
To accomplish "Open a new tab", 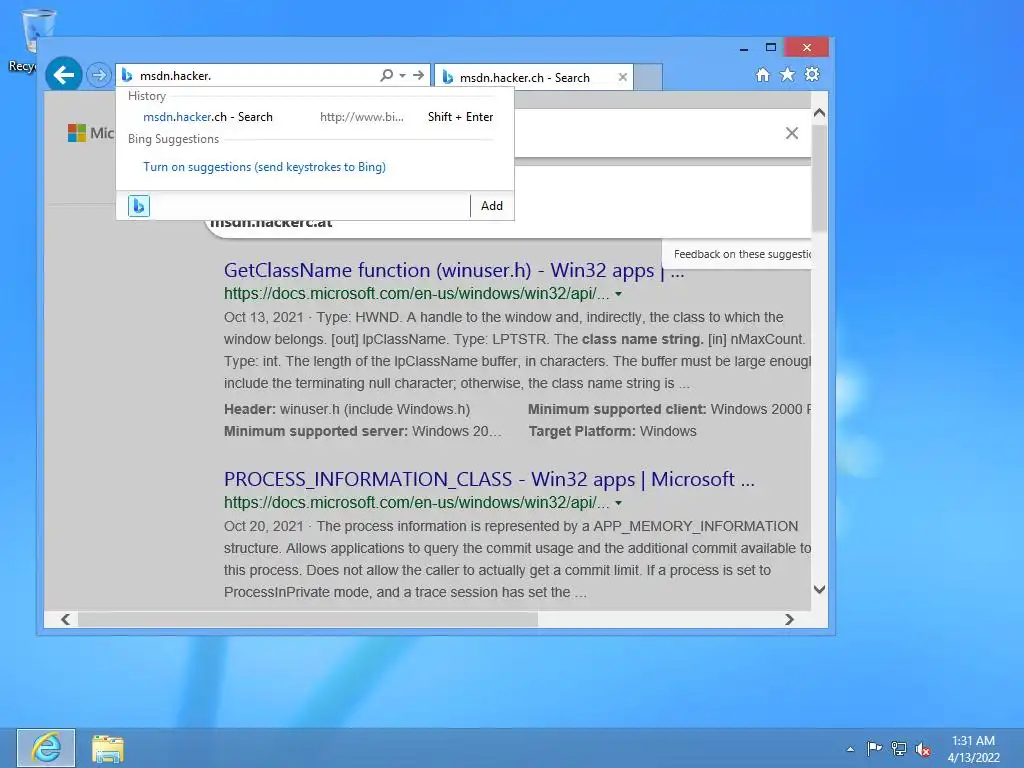I will click(648, 78).
